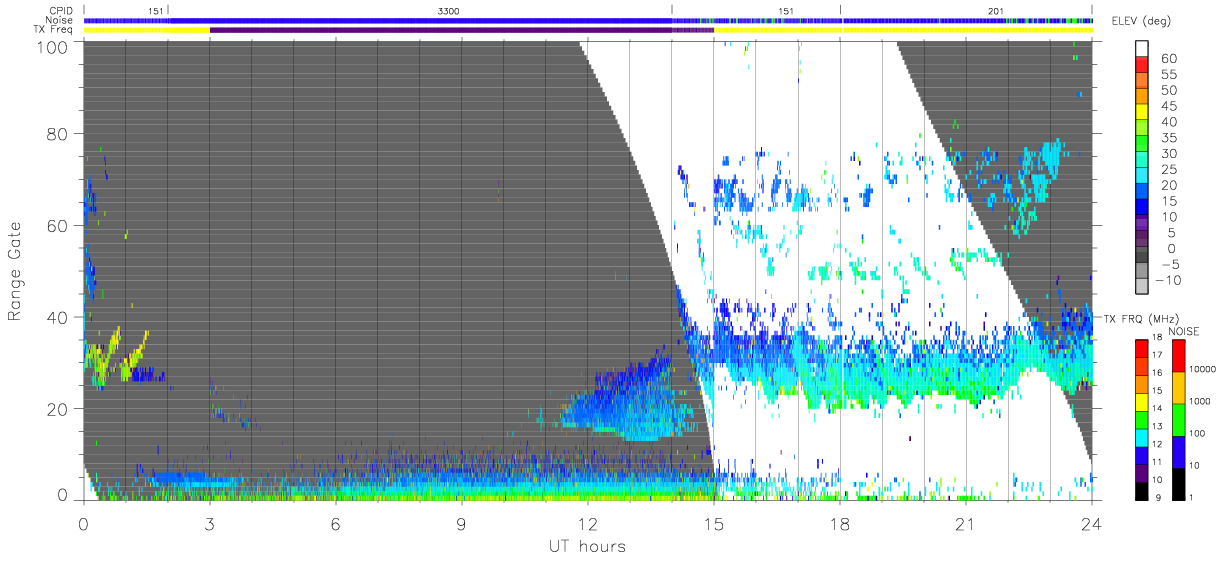Click the TX FRQ (MHz) colorbar title
Screen dimensions: 1228x567
coord(1139,319)
